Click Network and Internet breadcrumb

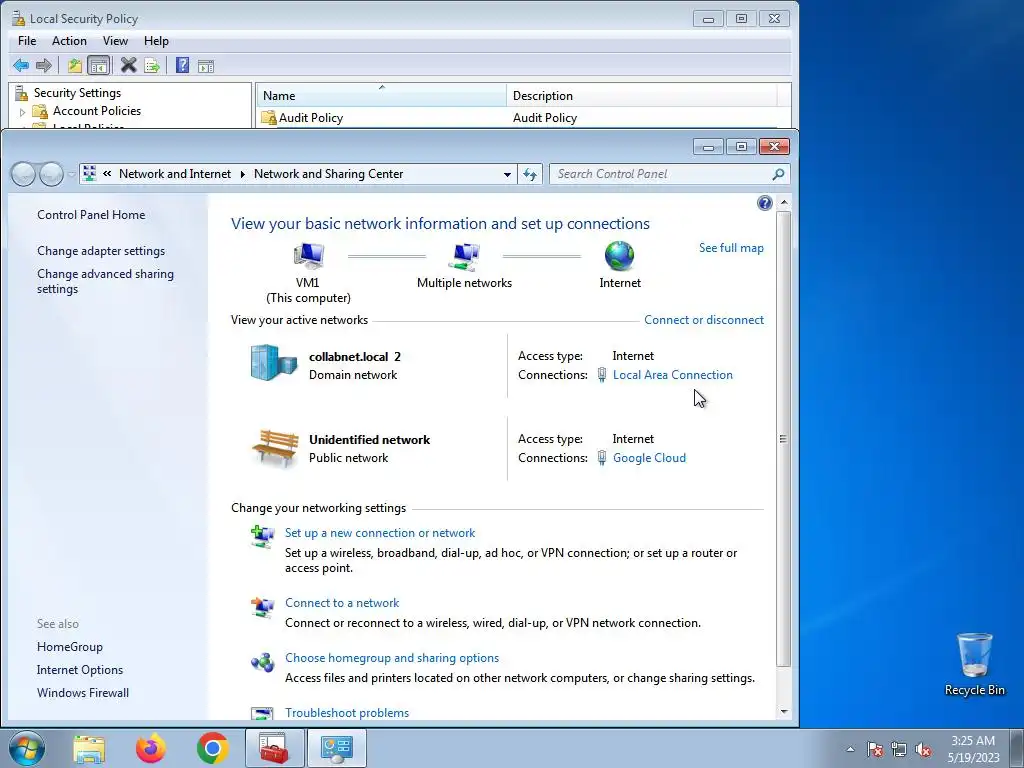click(174, 174)
